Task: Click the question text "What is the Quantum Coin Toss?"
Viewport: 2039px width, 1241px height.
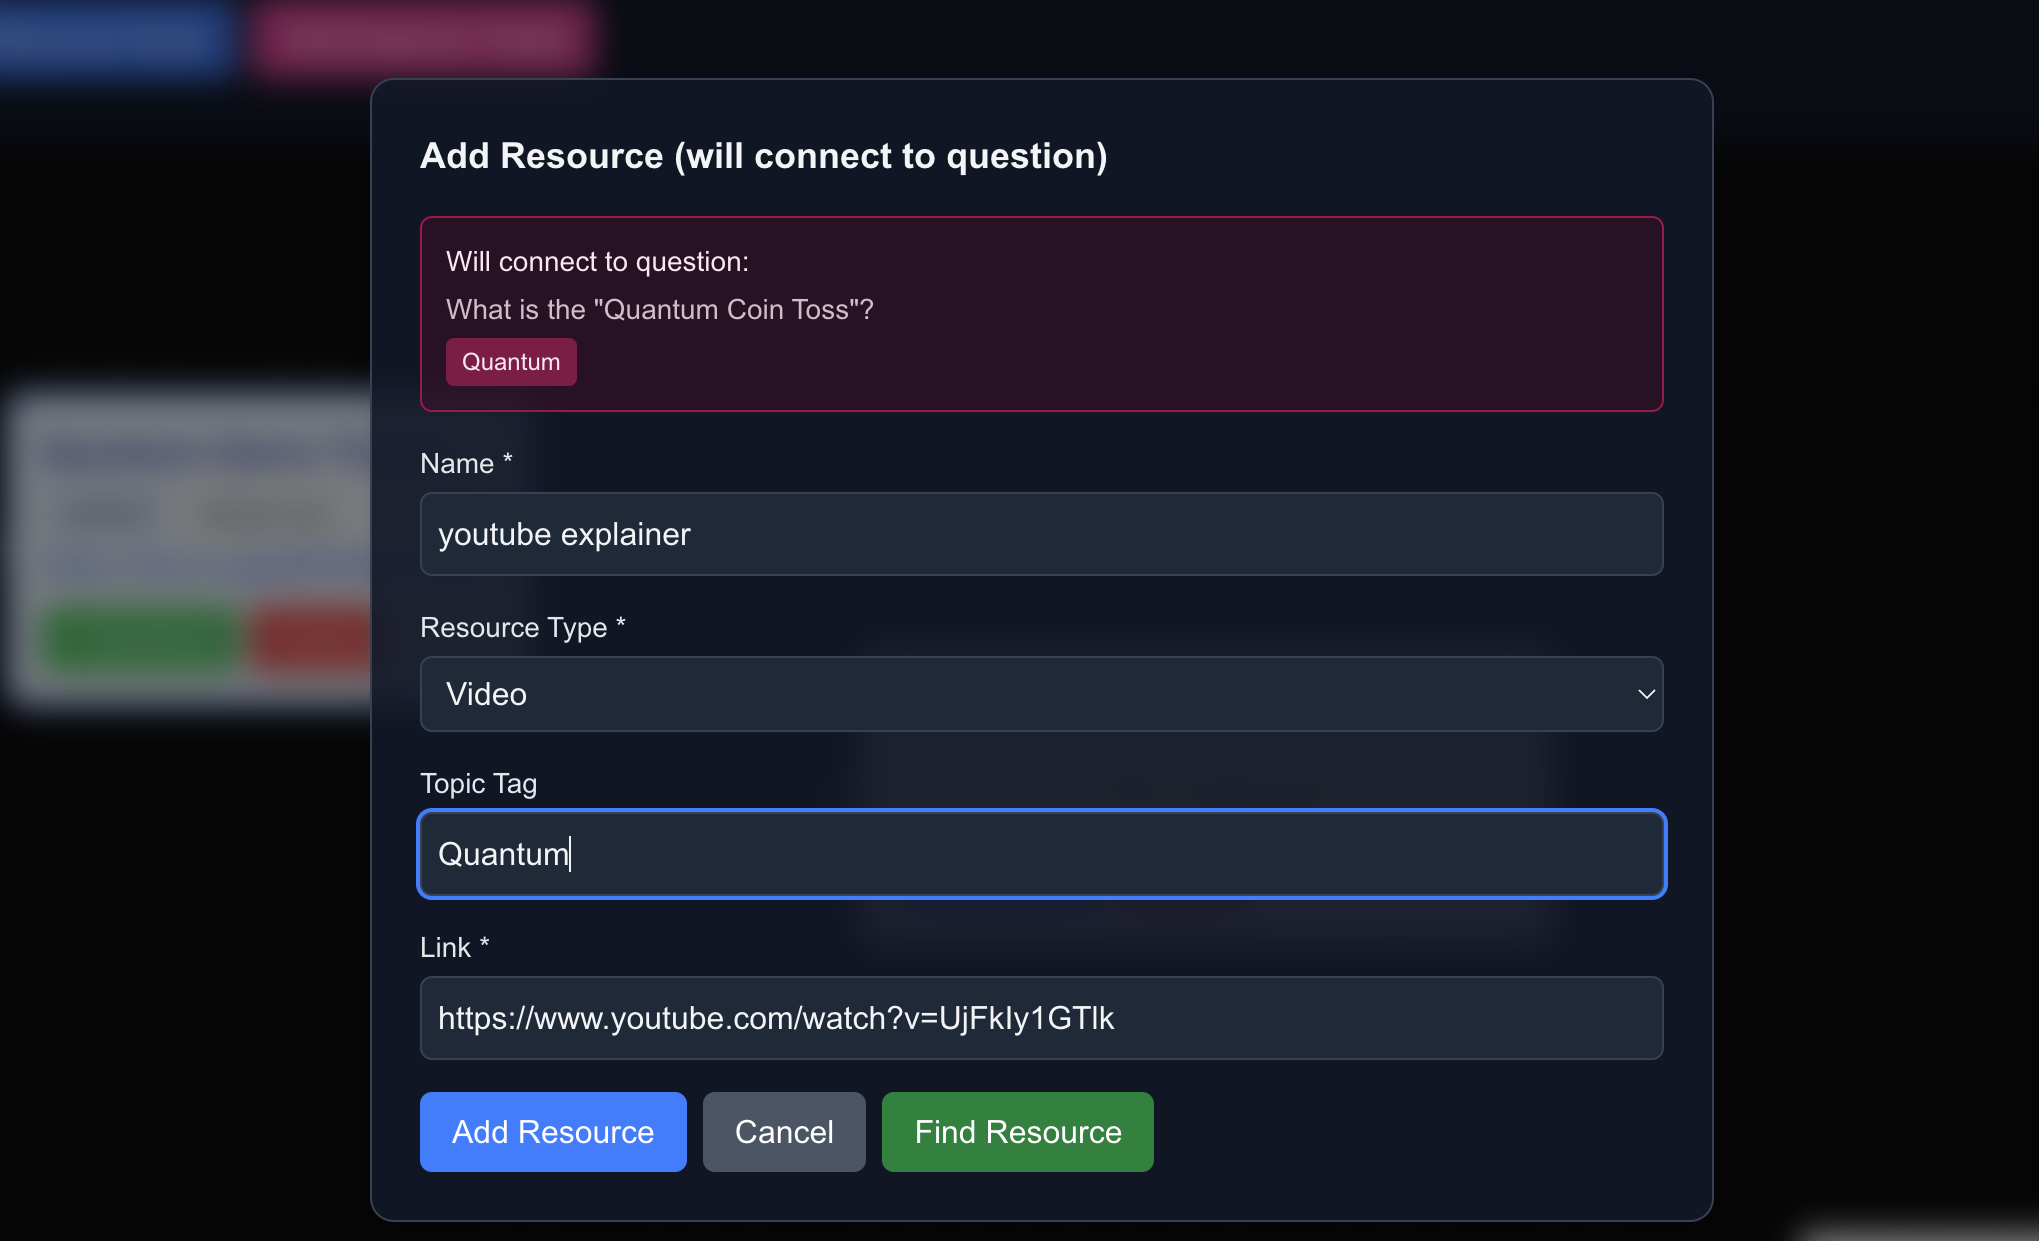Action: point(659,309)
